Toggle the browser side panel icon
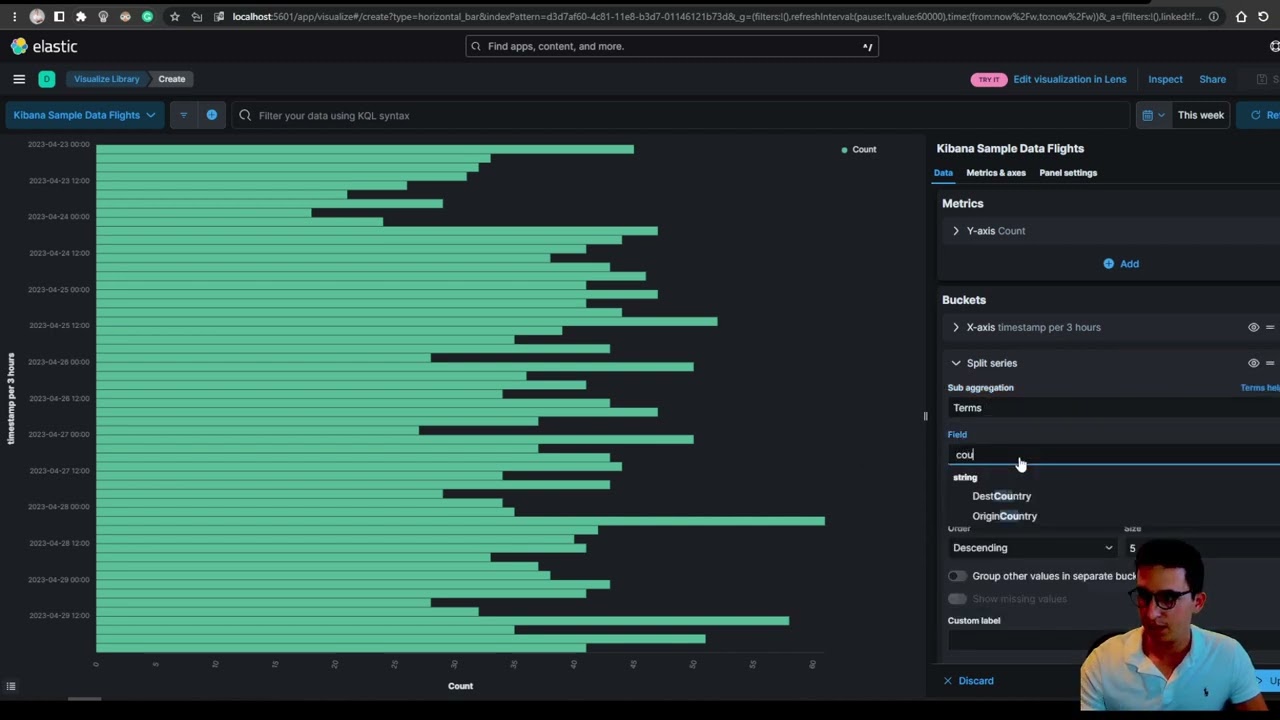 tap(59, 16)
